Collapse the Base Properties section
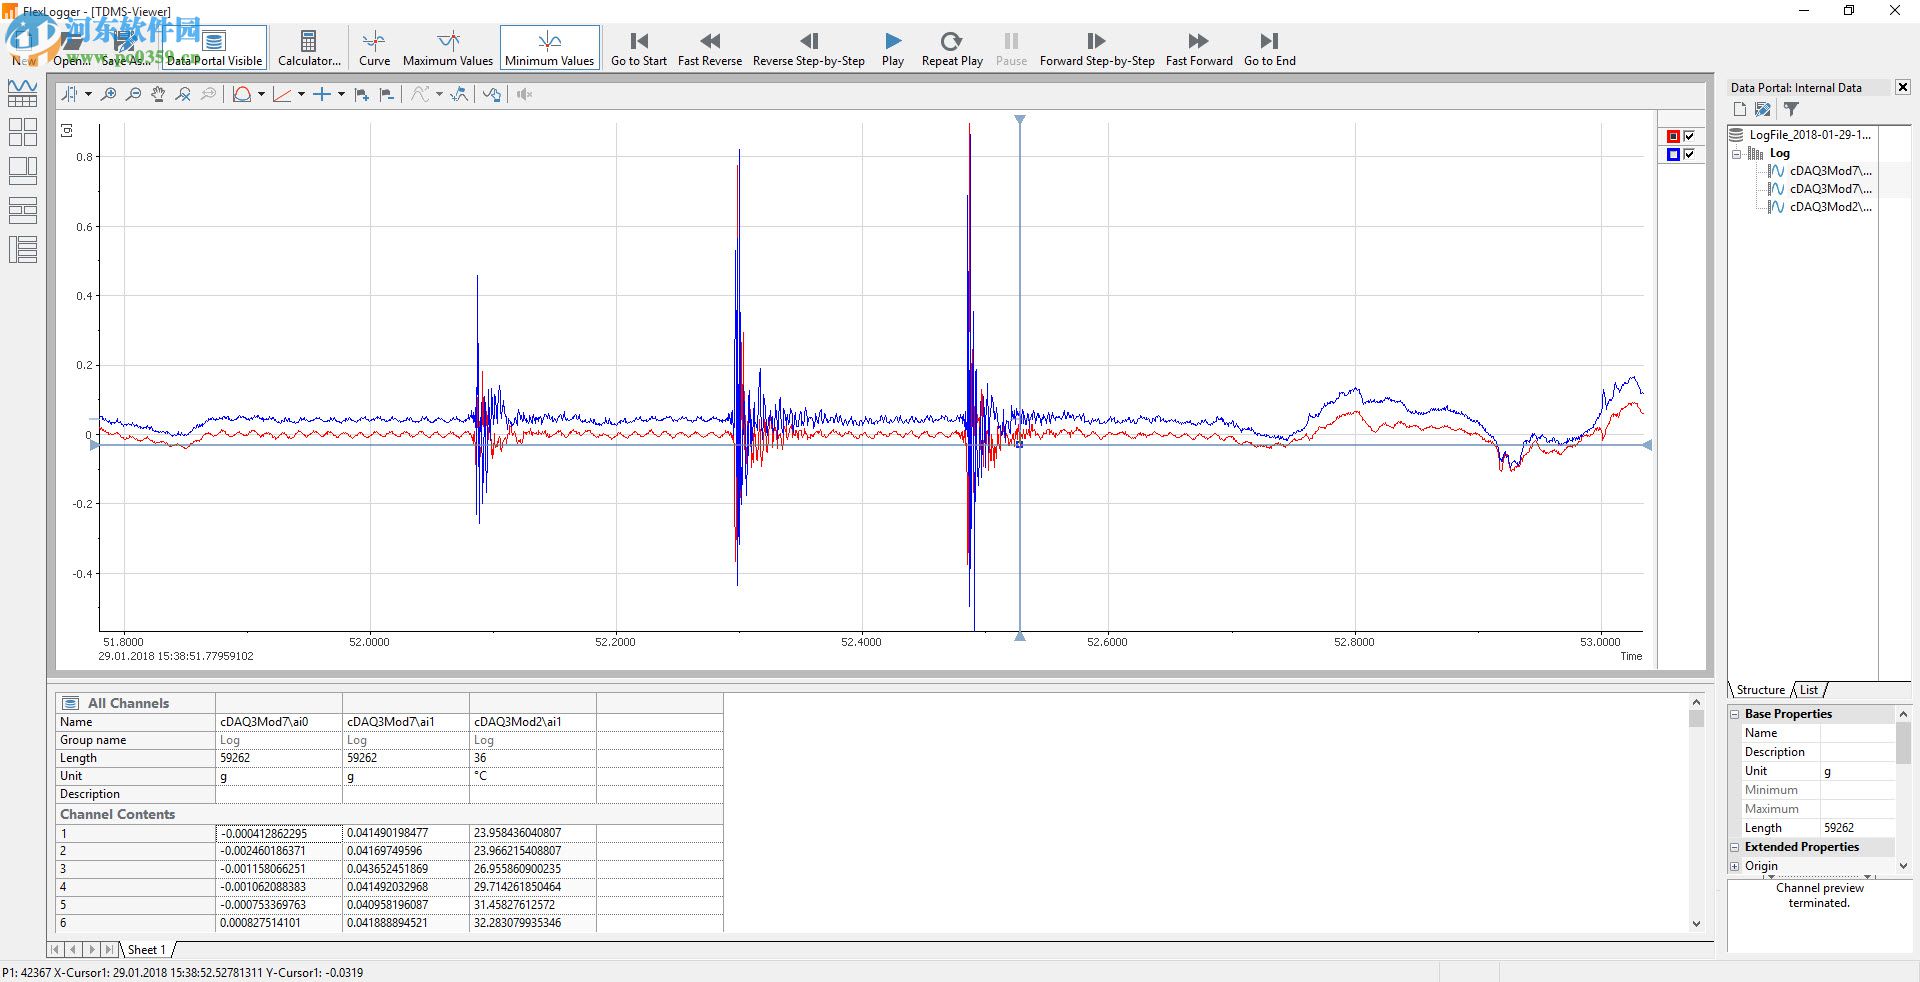The height and width of the screenshot is (982, 1920). coord(1735,714)
